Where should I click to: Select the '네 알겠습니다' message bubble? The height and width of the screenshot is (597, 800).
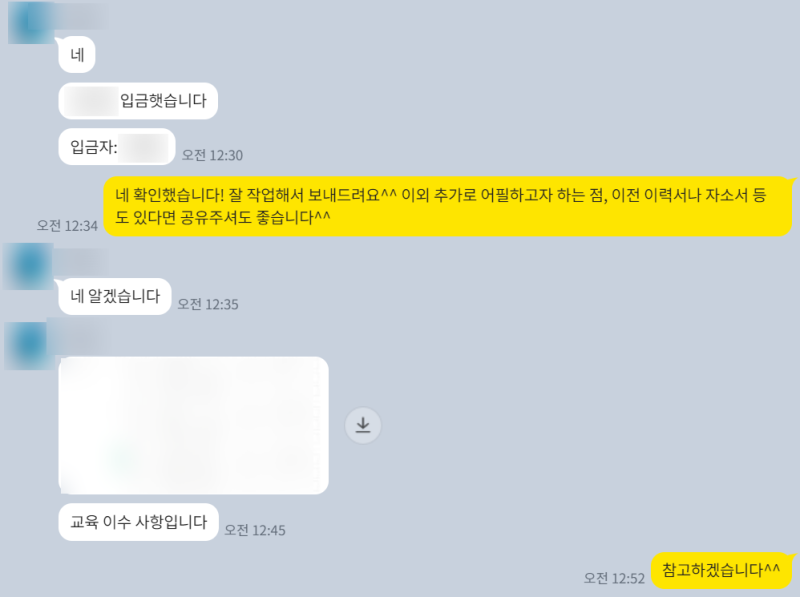point(115,296)
